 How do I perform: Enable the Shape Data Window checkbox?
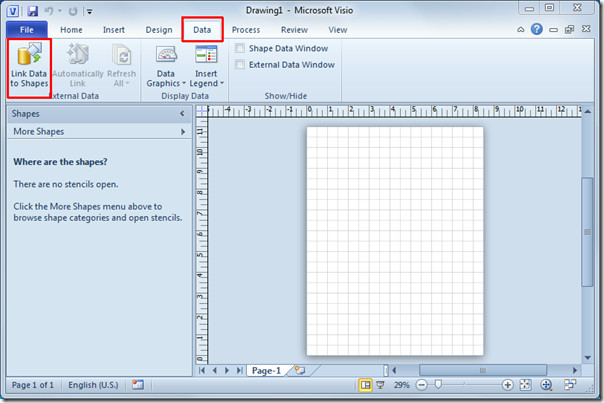tap(240, 49)
